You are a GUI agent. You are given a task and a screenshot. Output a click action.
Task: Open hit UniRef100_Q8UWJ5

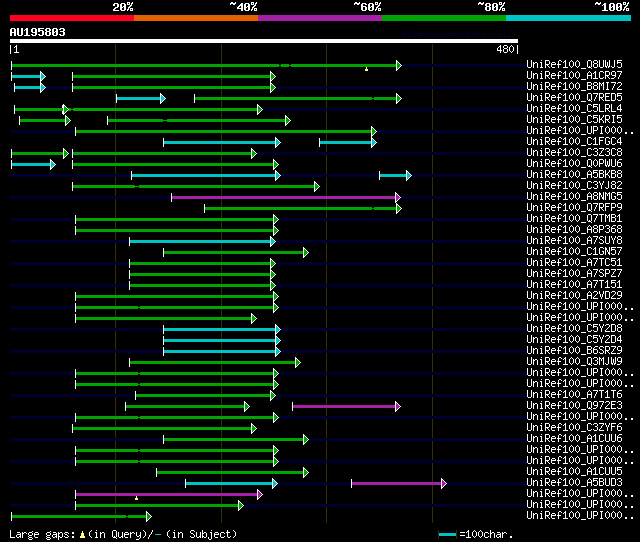click(574, 64)
